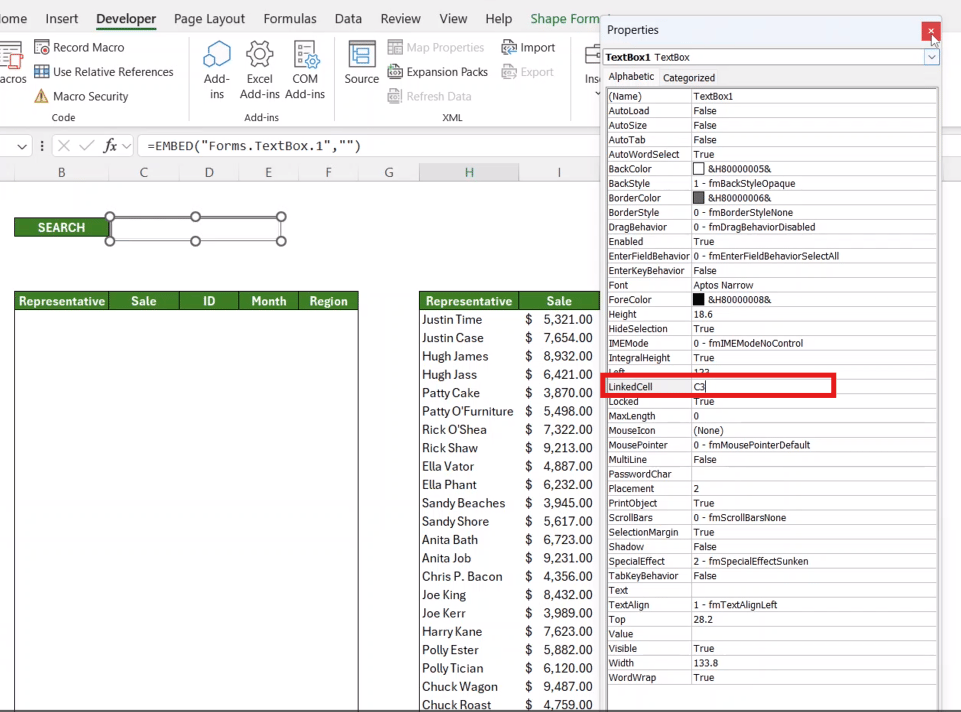Select the WordWrap True value
Image resolution: width=961 pixels, height=712 pixels.
pos(704,678)
